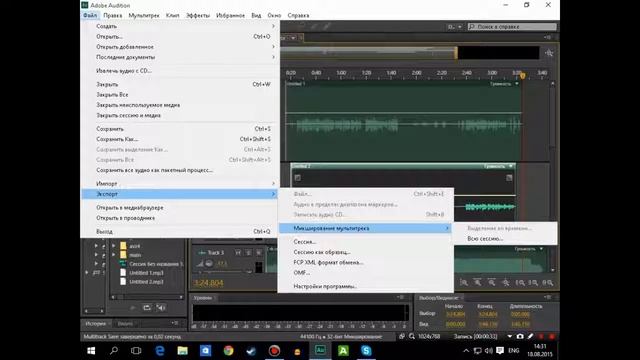
Task: Click the Files panel horizontal scrollbar
Action: 147,297
